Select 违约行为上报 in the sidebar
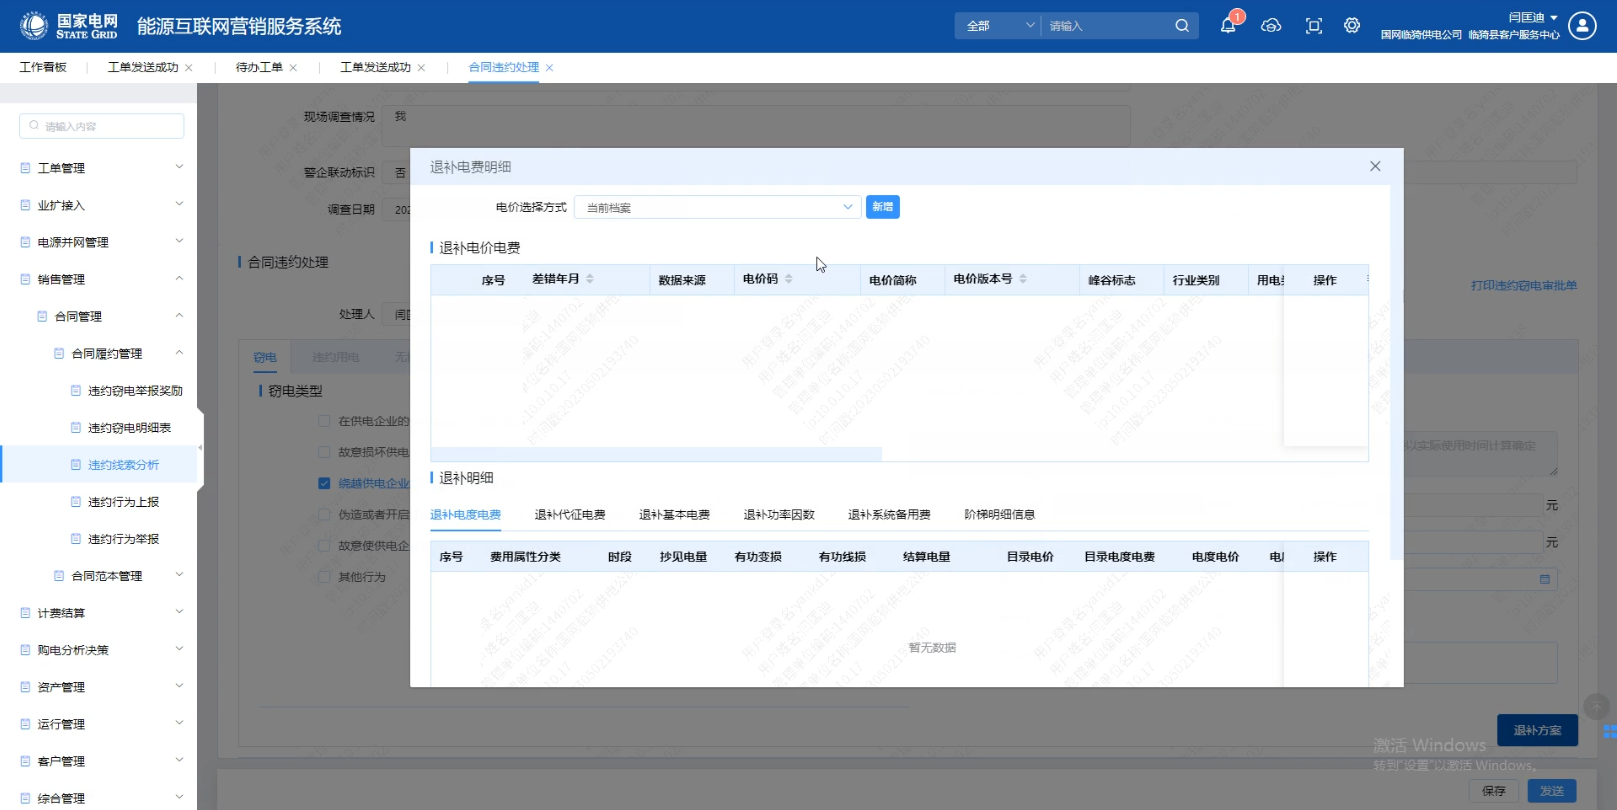 123,502
